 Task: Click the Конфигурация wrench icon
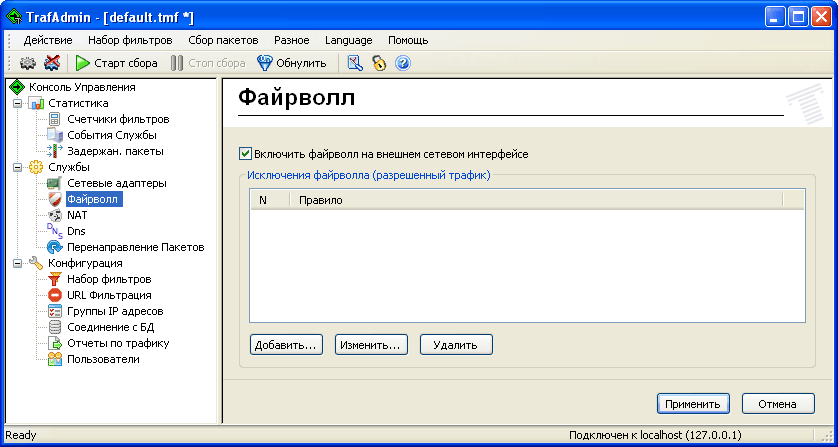tap(36, 263)
